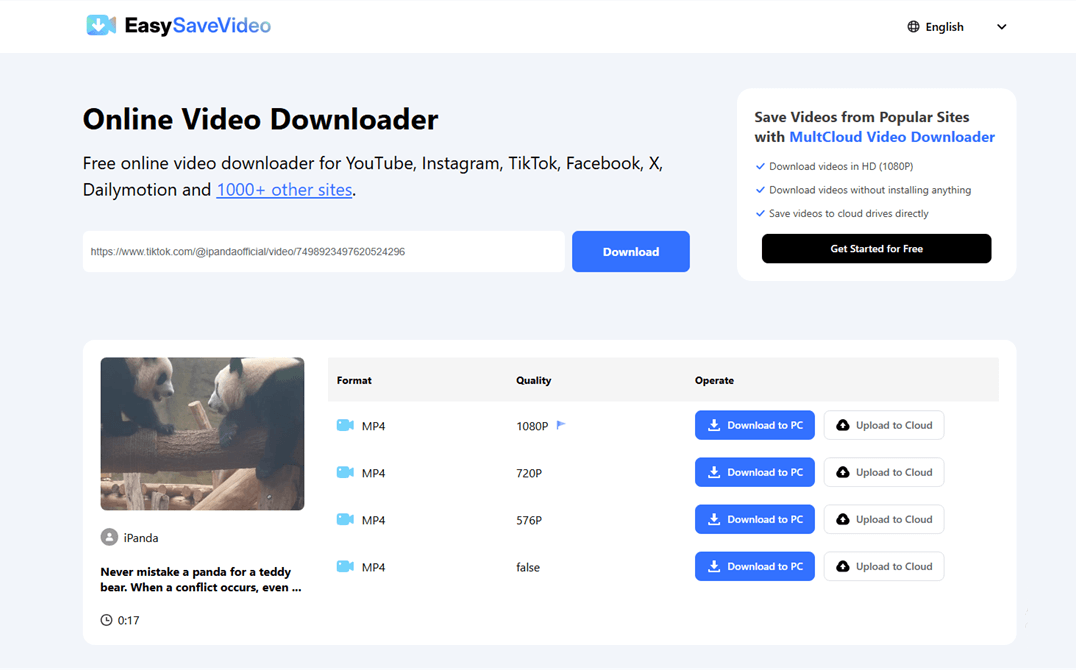This screenshot has height=670, width=1076.
Task: Click the video icon in the 720P row
Action: [345, 472]
